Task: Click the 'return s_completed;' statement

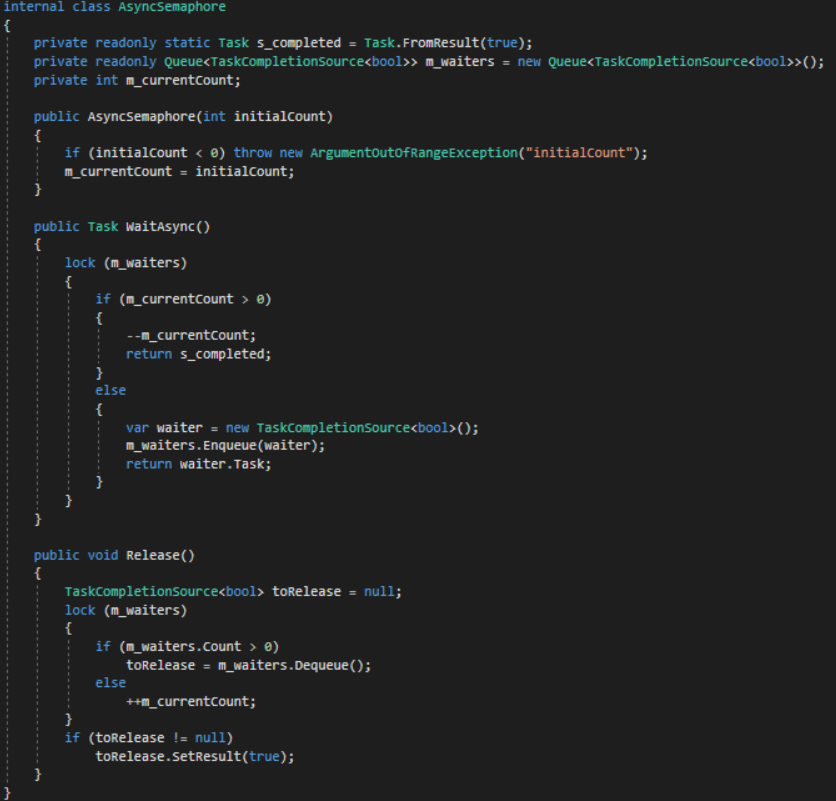Action: [x=198, y=354]
